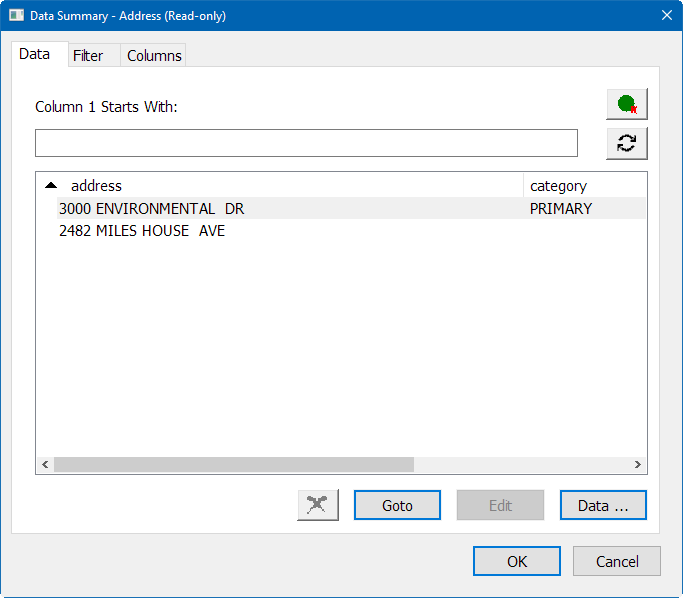Open the Data ... button
Image resolution: width=683 pixels, height=598 pixels.
603,505
